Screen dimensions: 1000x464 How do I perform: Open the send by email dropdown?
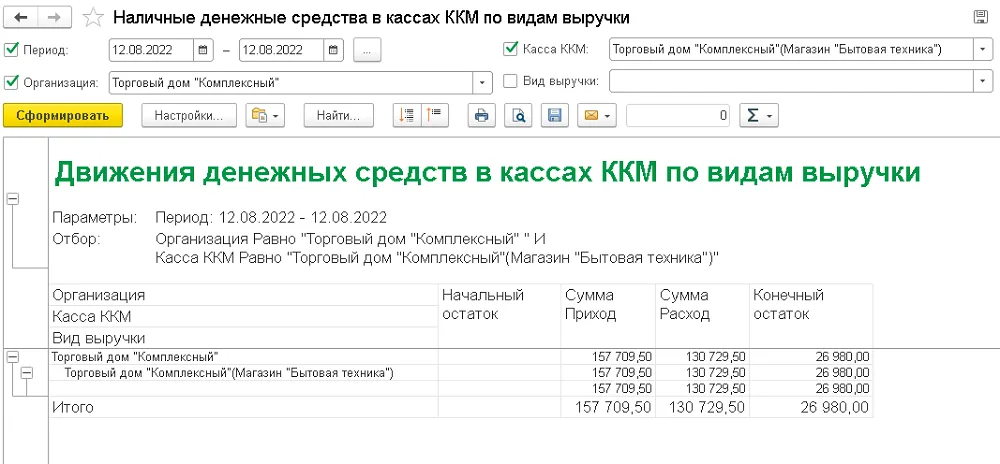coord(596,115)
